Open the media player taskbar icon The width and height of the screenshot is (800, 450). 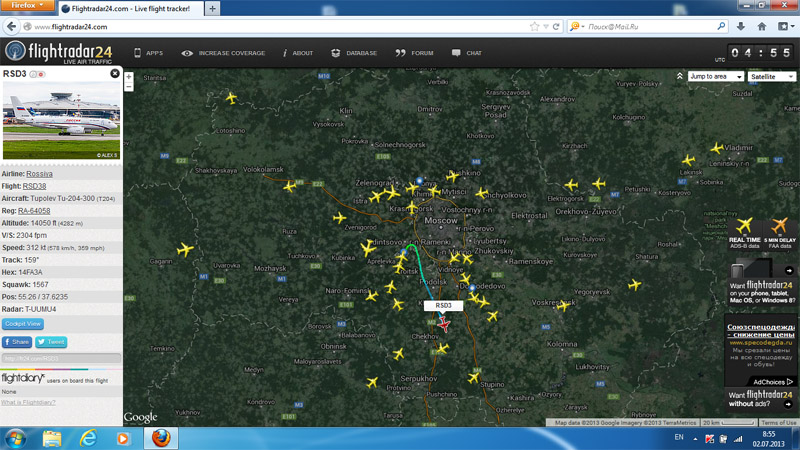(123, 439)
